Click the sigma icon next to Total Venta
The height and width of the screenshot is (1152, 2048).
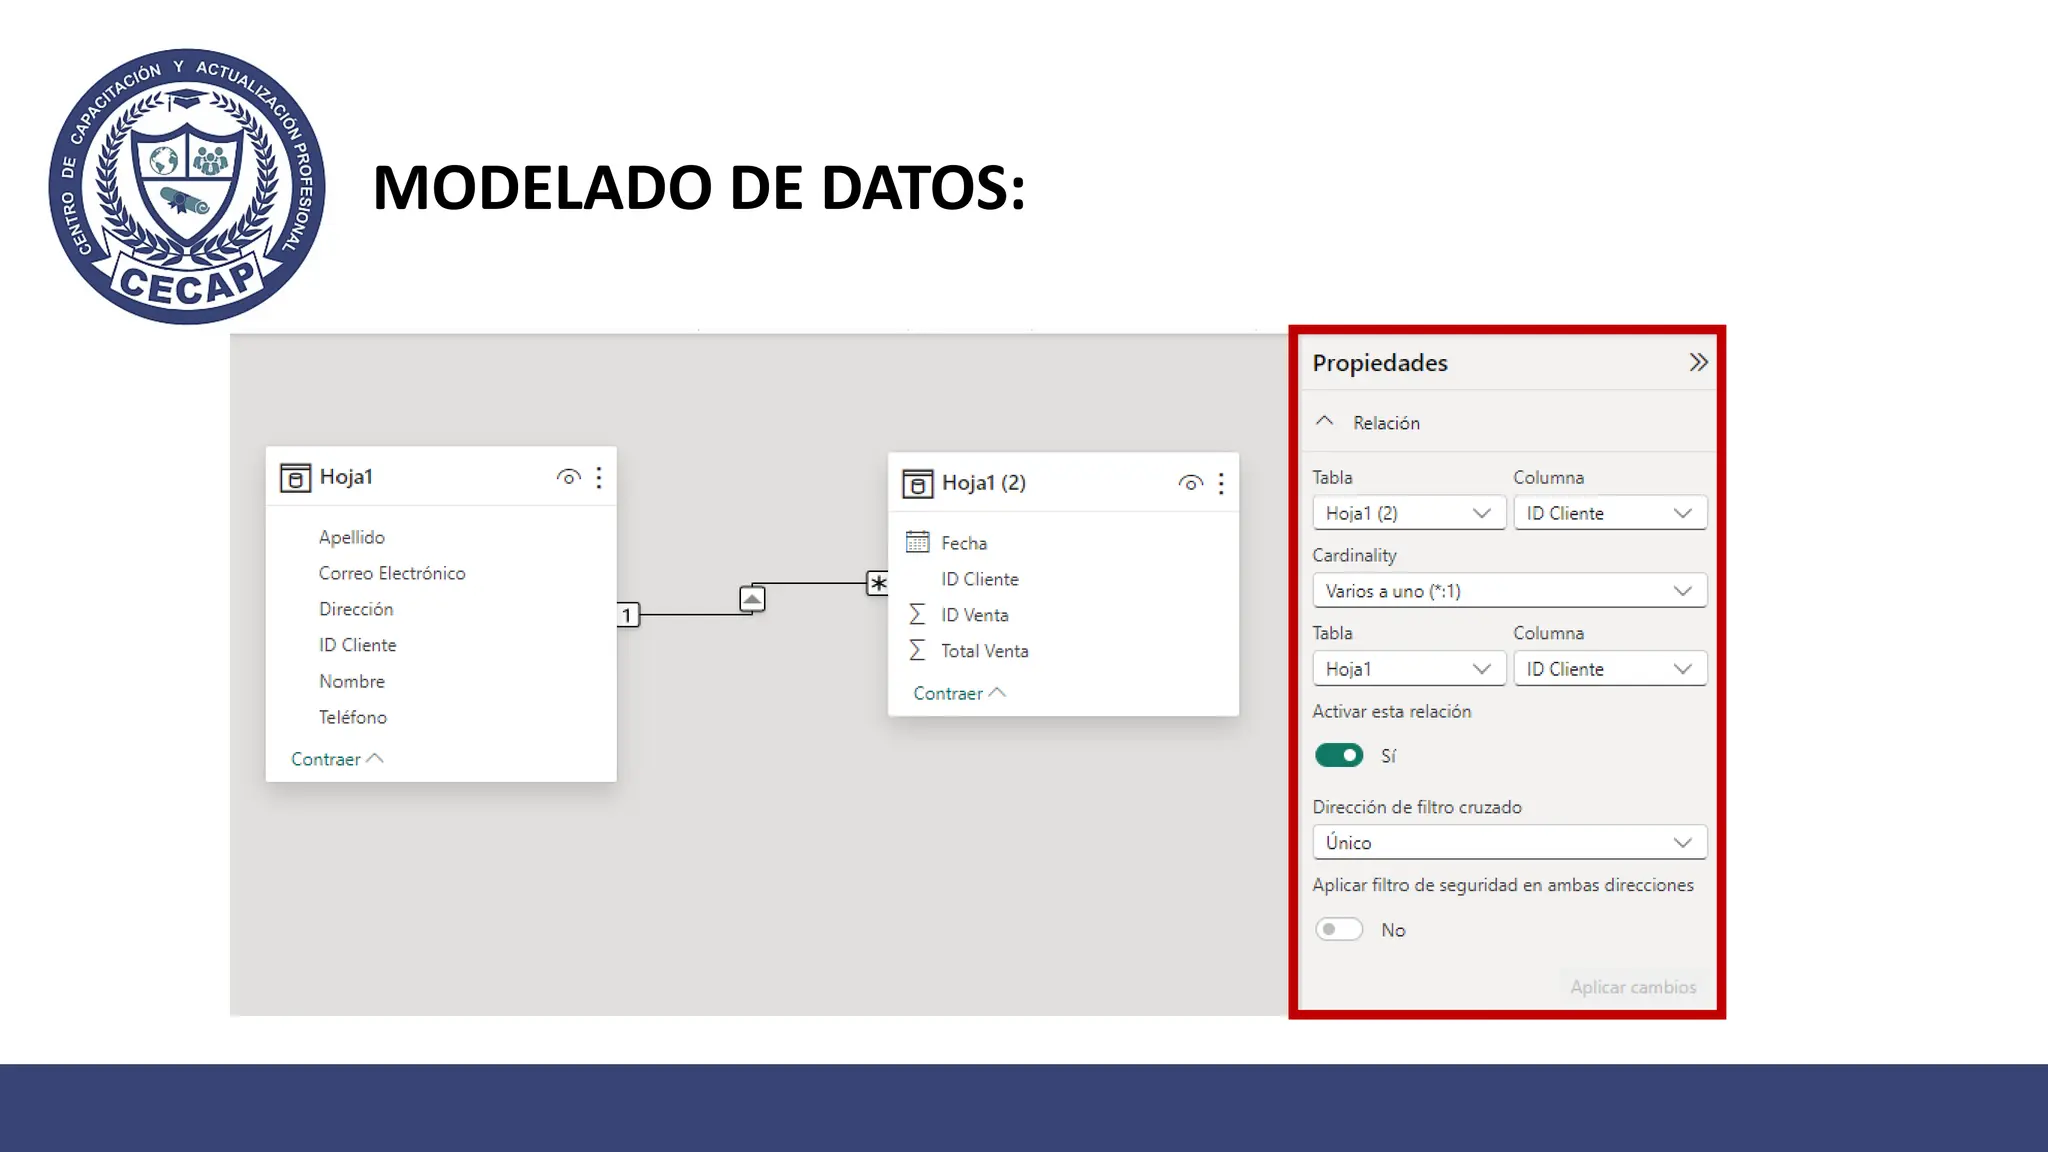tap(917, 650)
